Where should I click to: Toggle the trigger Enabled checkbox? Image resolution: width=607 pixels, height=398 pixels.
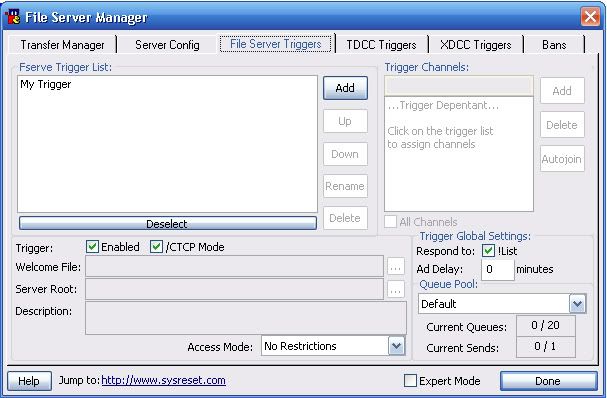pos(92,247)
